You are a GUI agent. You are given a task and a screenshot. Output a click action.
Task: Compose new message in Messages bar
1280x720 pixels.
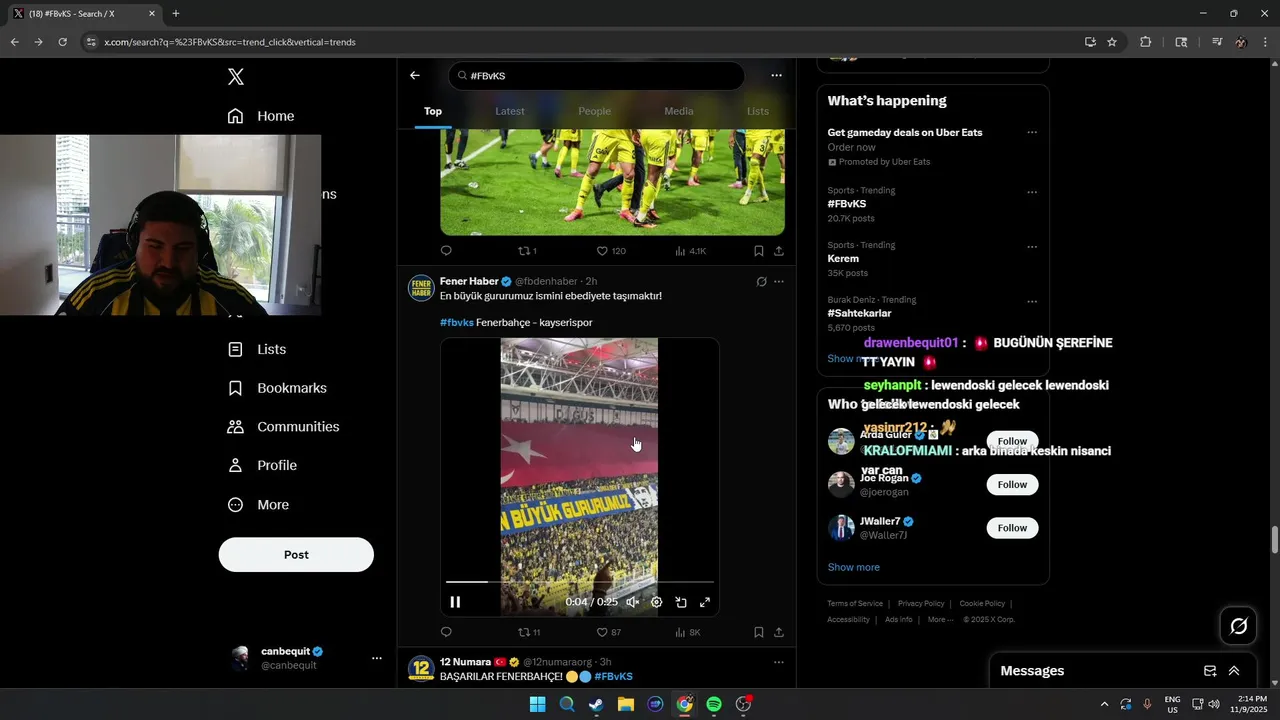1210,671
